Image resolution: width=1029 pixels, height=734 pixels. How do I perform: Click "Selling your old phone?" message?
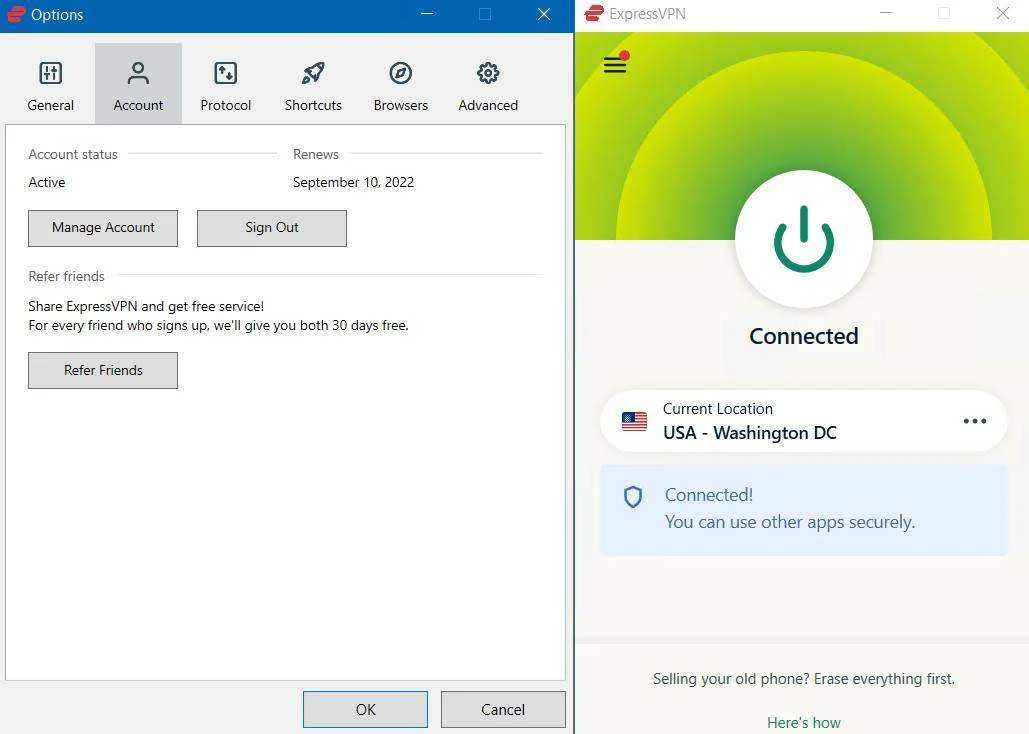[x=804, y=679]
